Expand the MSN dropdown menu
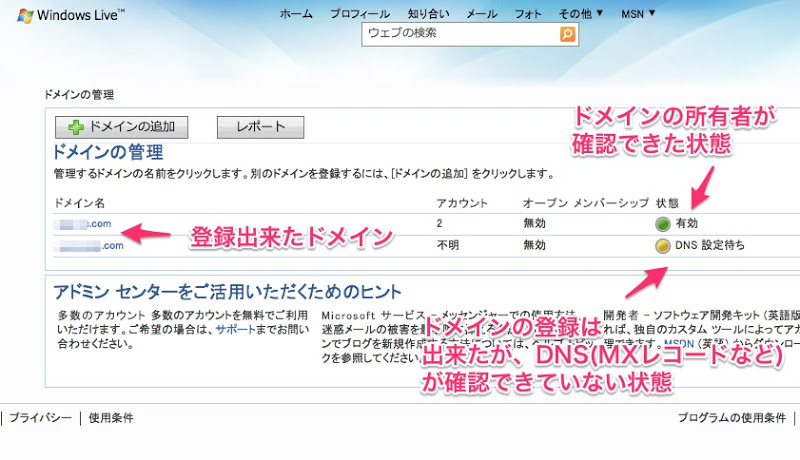This screenshot has width=800, height=460. [638, 14]
